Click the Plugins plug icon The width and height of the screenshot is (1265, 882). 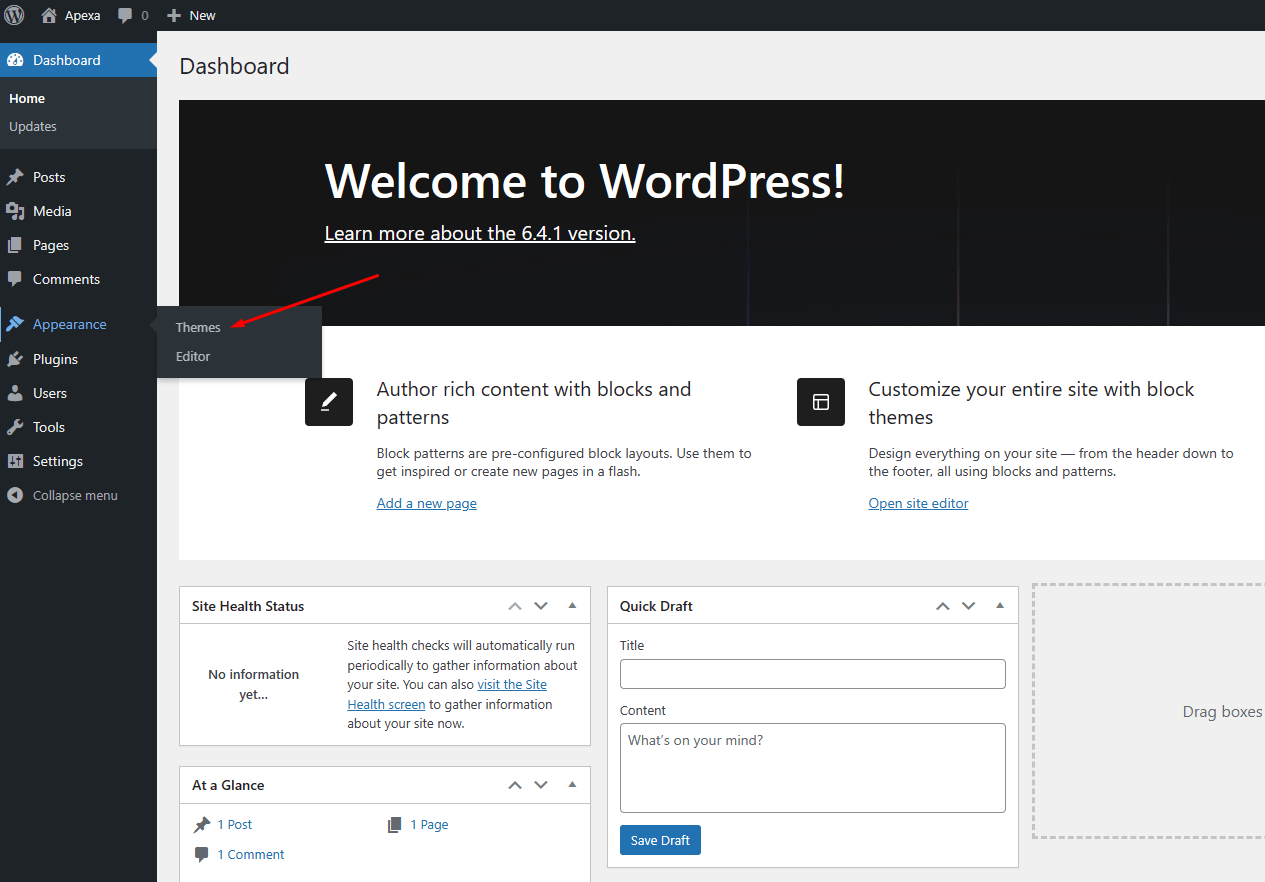pyautogui.click(x=15, y=359)
